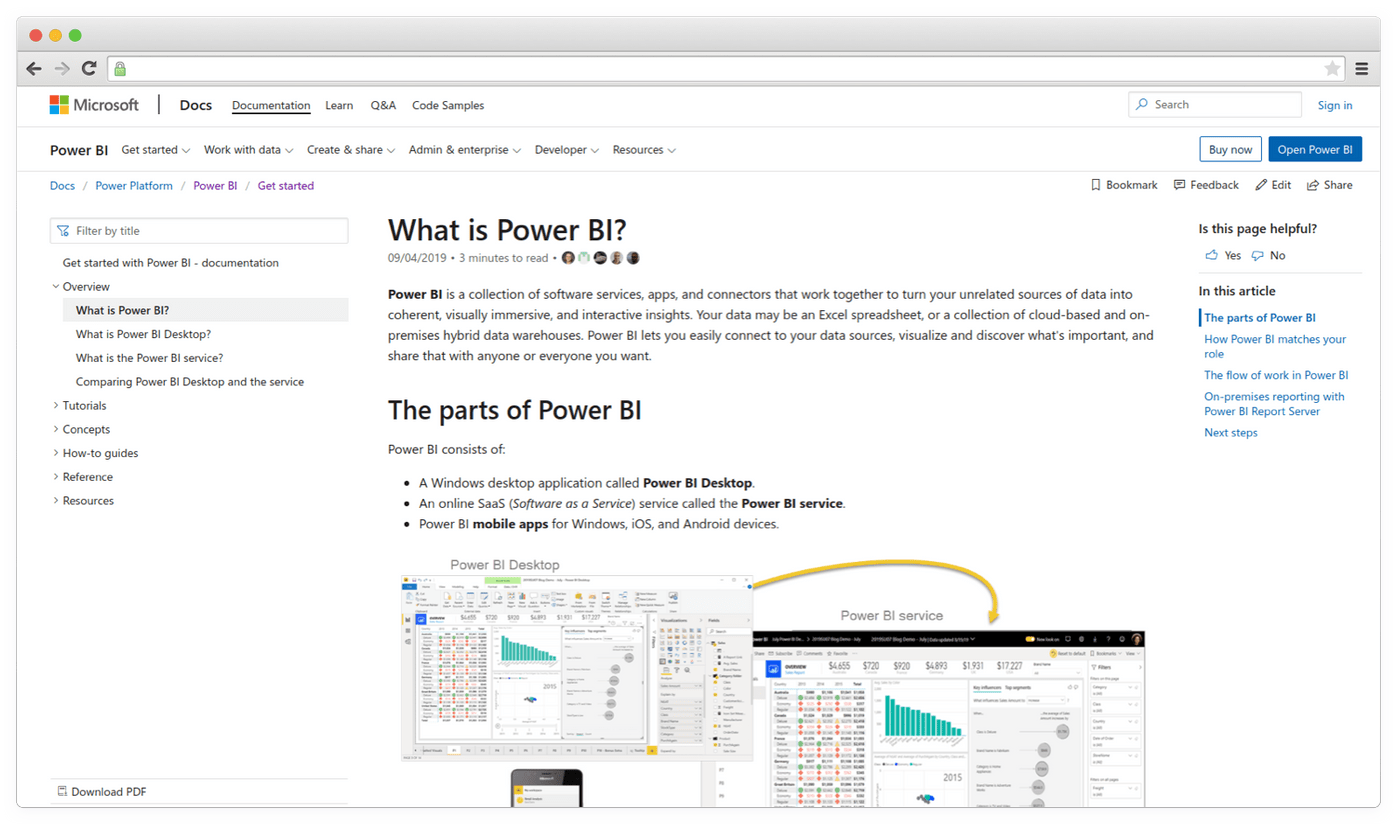Open Get started dropdown menu
Image resolution: width=1400 pixels, height=831 pixels.
(156, 150)
